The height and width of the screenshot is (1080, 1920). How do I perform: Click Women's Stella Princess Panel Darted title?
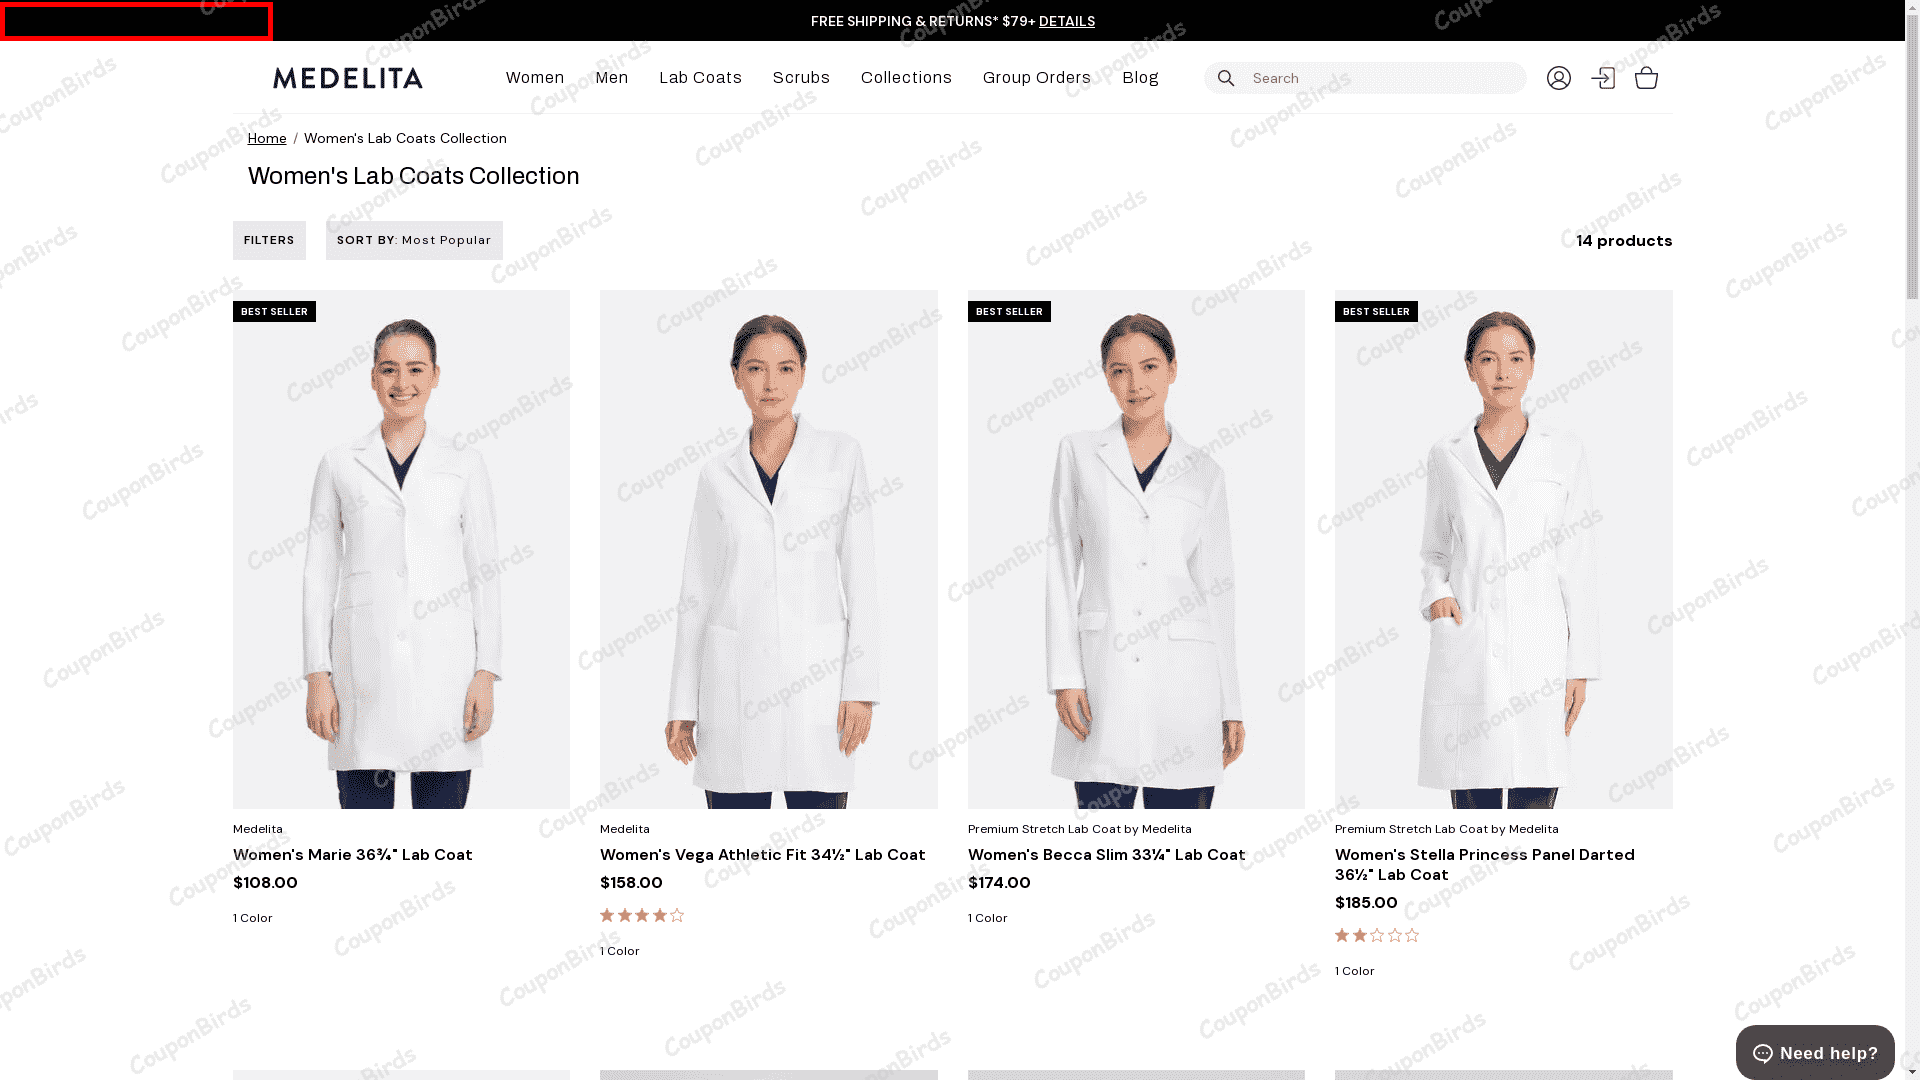[1485, 865]
